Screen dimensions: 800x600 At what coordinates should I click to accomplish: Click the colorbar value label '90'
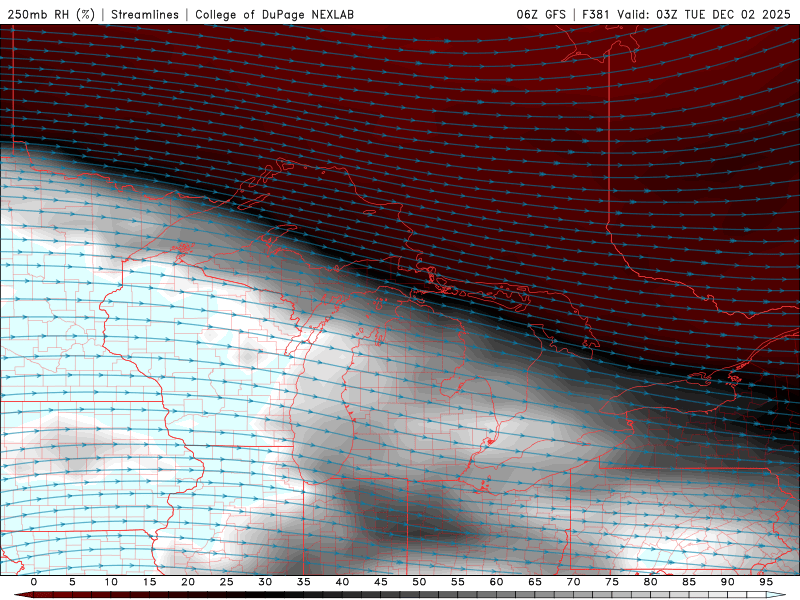(x=728, y=582)
